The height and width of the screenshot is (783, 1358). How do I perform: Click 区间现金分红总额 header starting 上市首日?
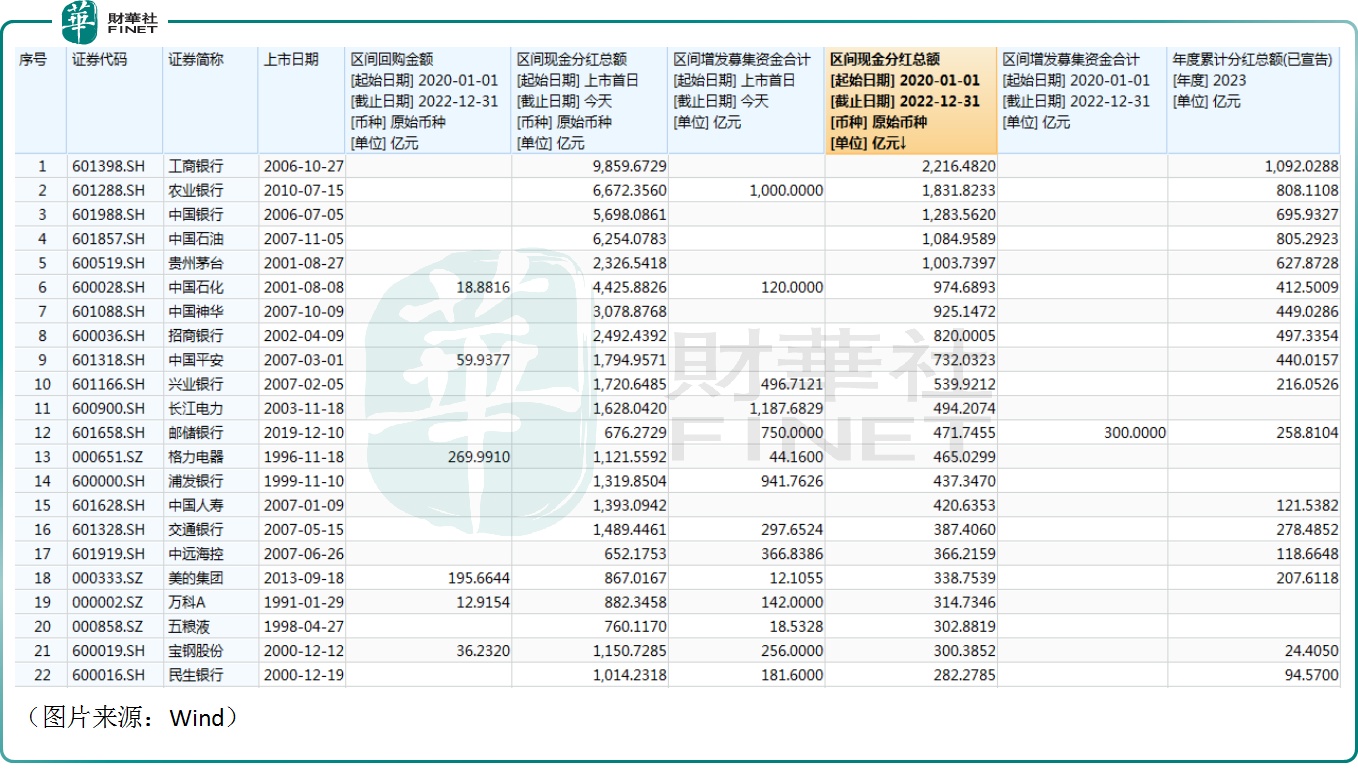coord(590,101)
